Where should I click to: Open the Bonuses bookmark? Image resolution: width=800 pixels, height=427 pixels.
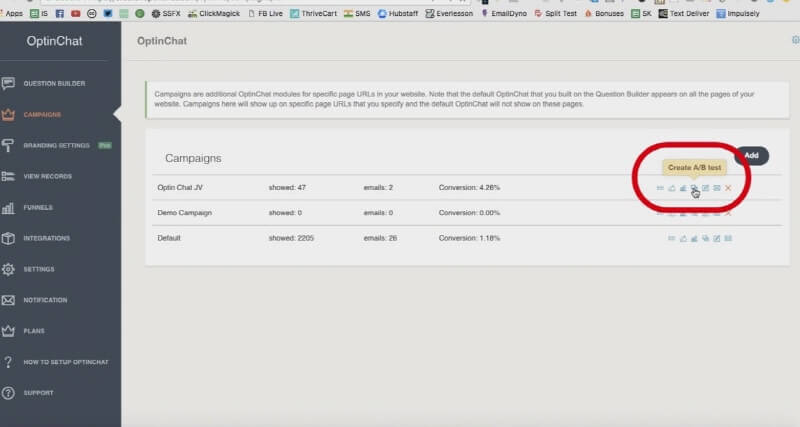[604, 14]
